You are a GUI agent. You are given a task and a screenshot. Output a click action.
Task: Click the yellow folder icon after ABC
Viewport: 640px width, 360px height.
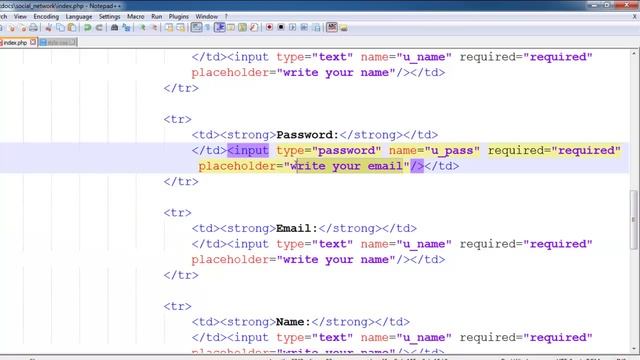click(x=344, y=28)
